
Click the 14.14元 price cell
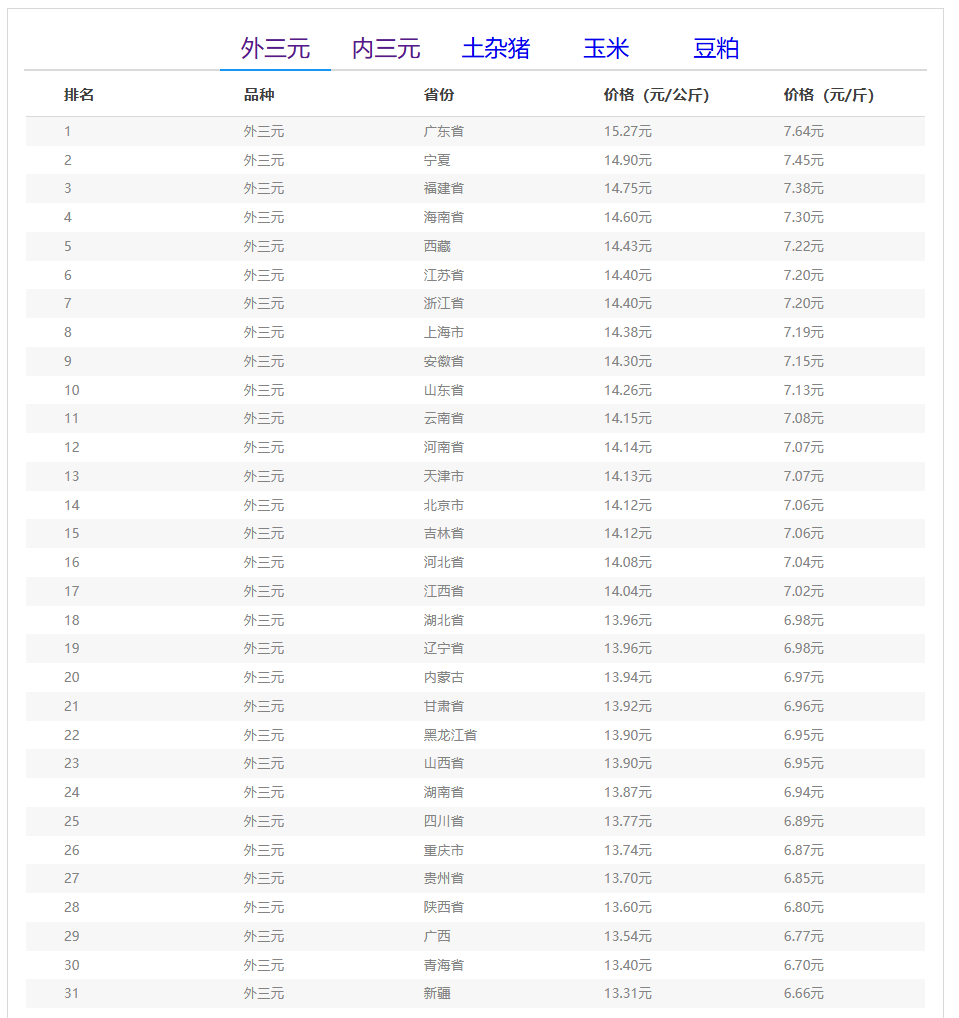(x=628, y=447)
